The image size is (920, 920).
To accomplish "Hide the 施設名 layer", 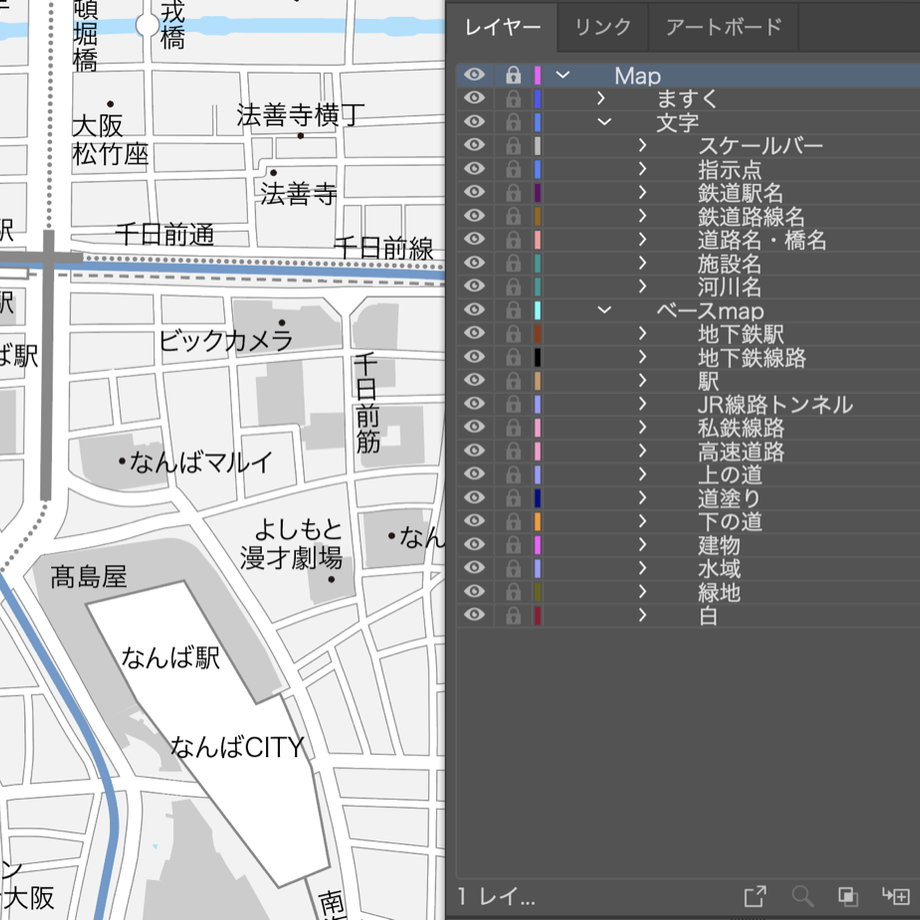I will pyautogui.click(x=474, y=262).
